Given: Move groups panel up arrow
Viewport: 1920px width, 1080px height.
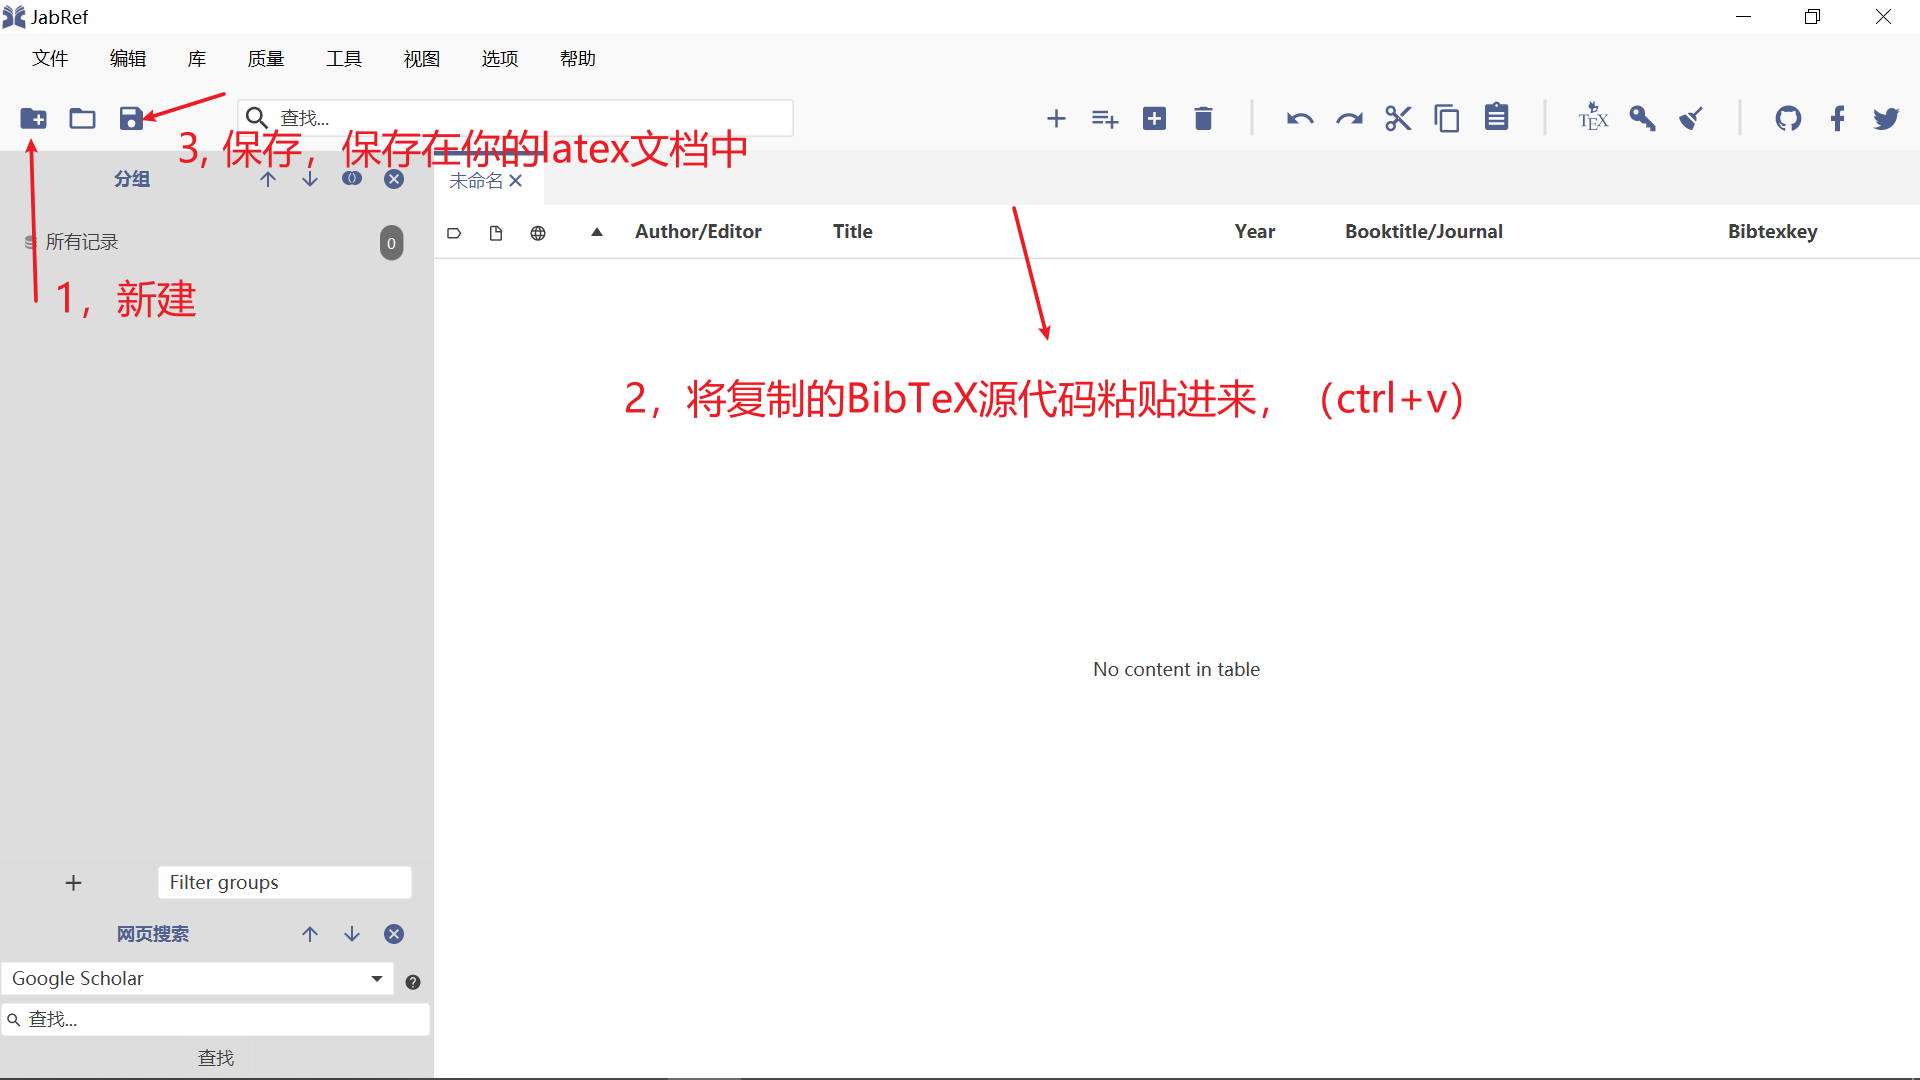Looking at the screenshot, I should [268, 179].
